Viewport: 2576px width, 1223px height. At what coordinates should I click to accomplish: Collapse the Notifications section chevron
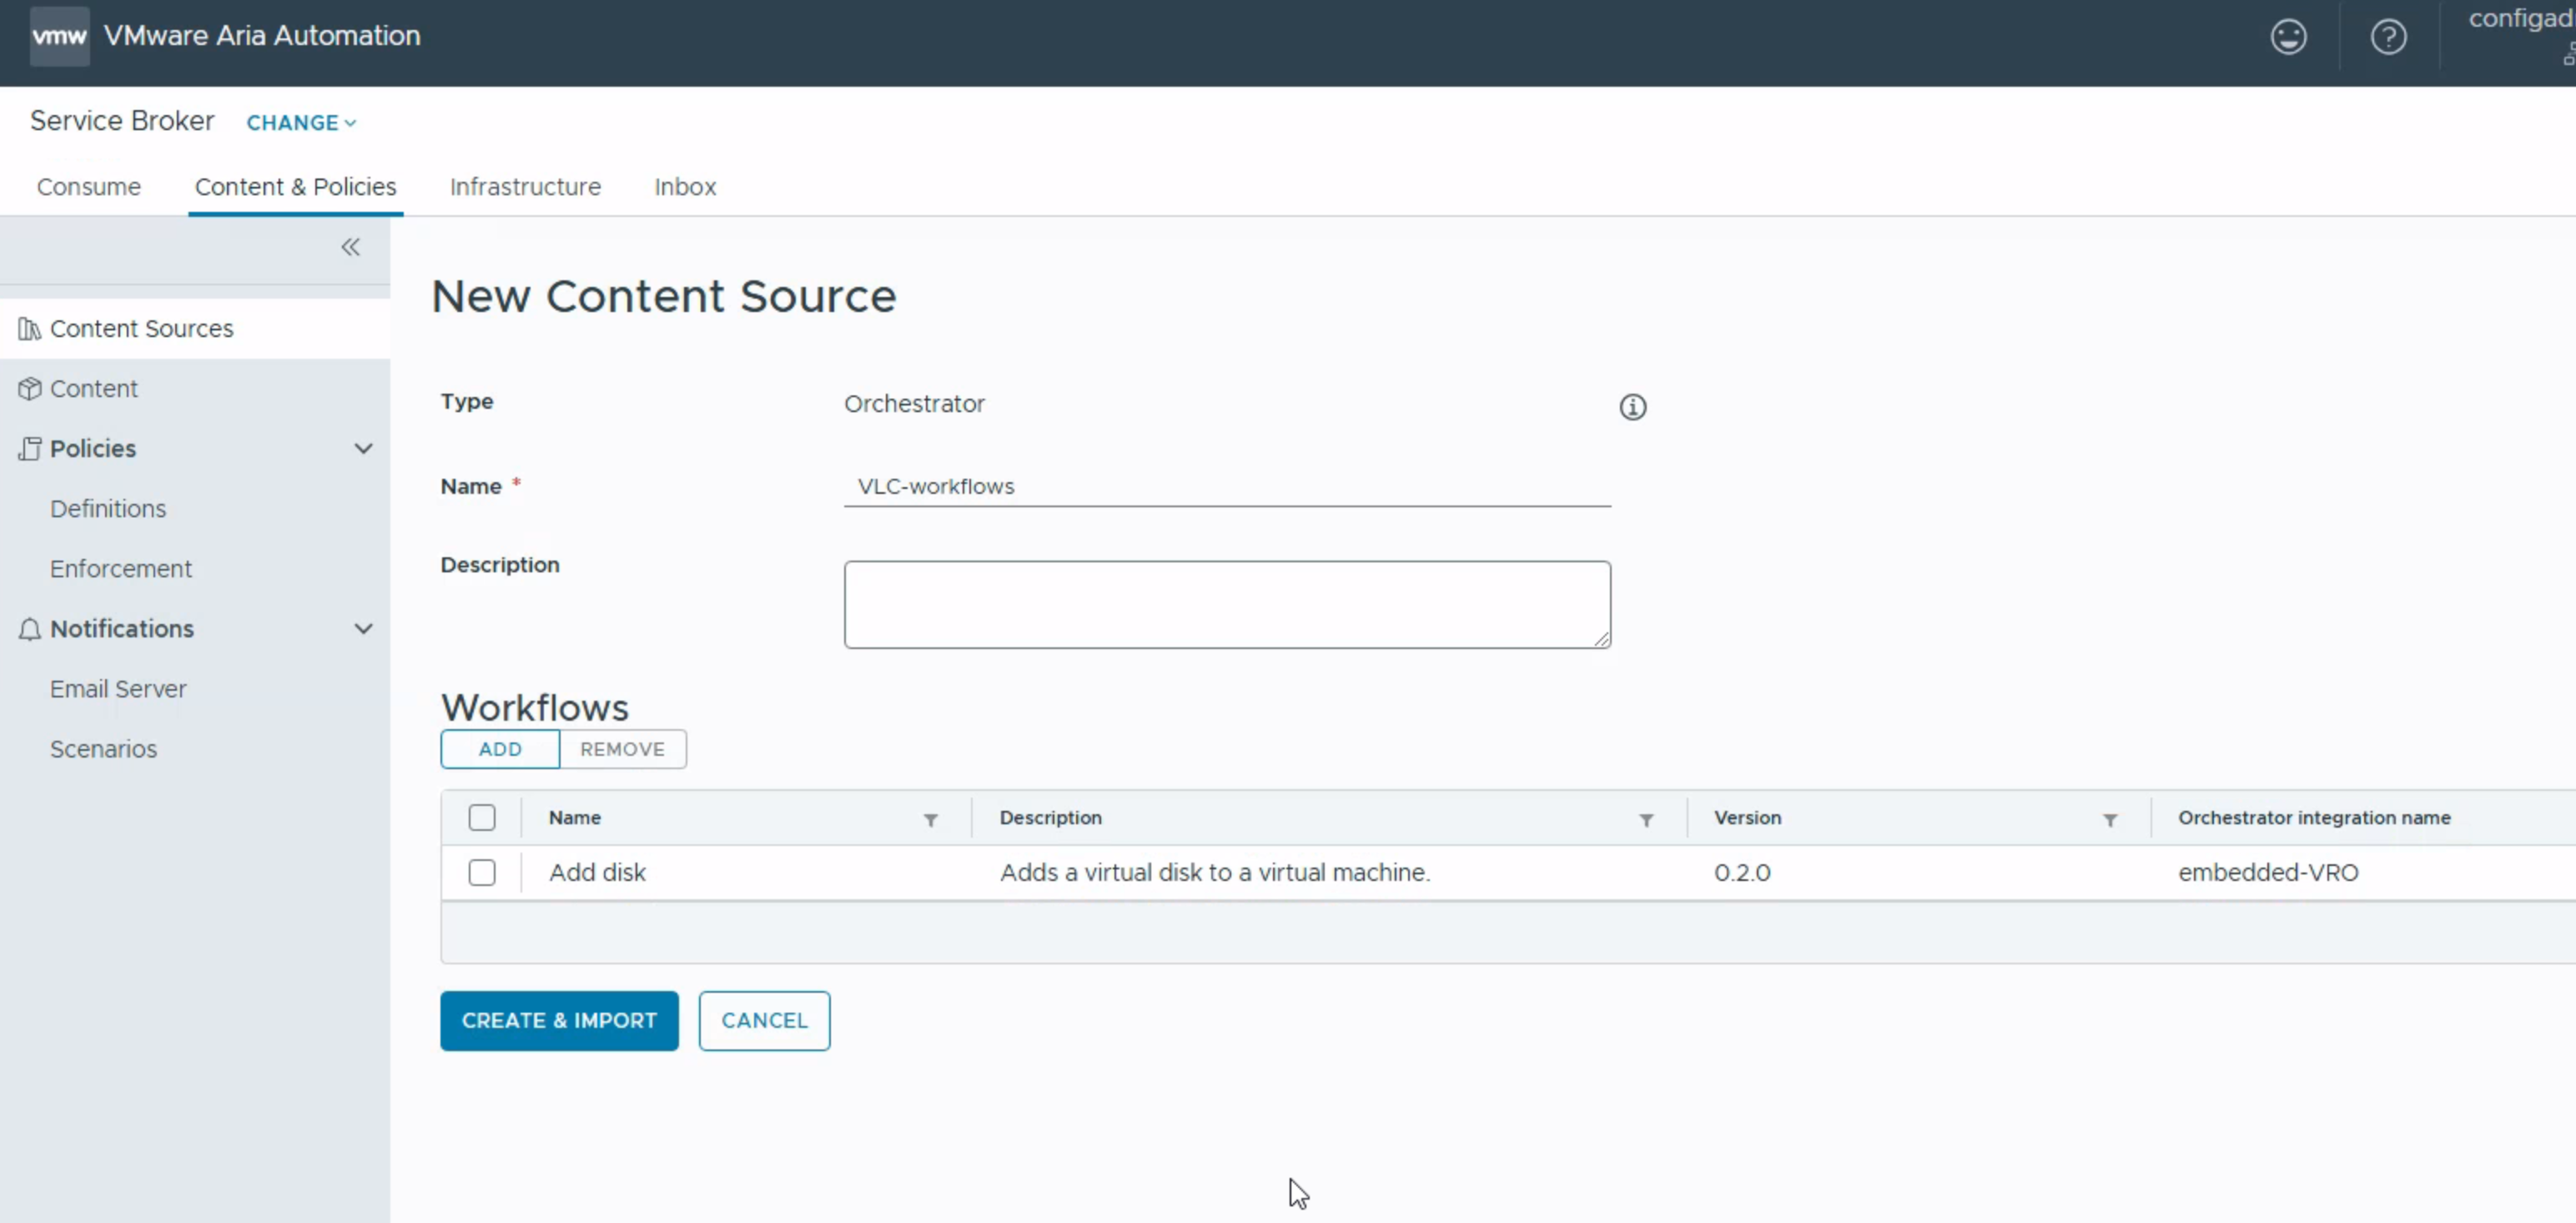click(x=363, y=629)
